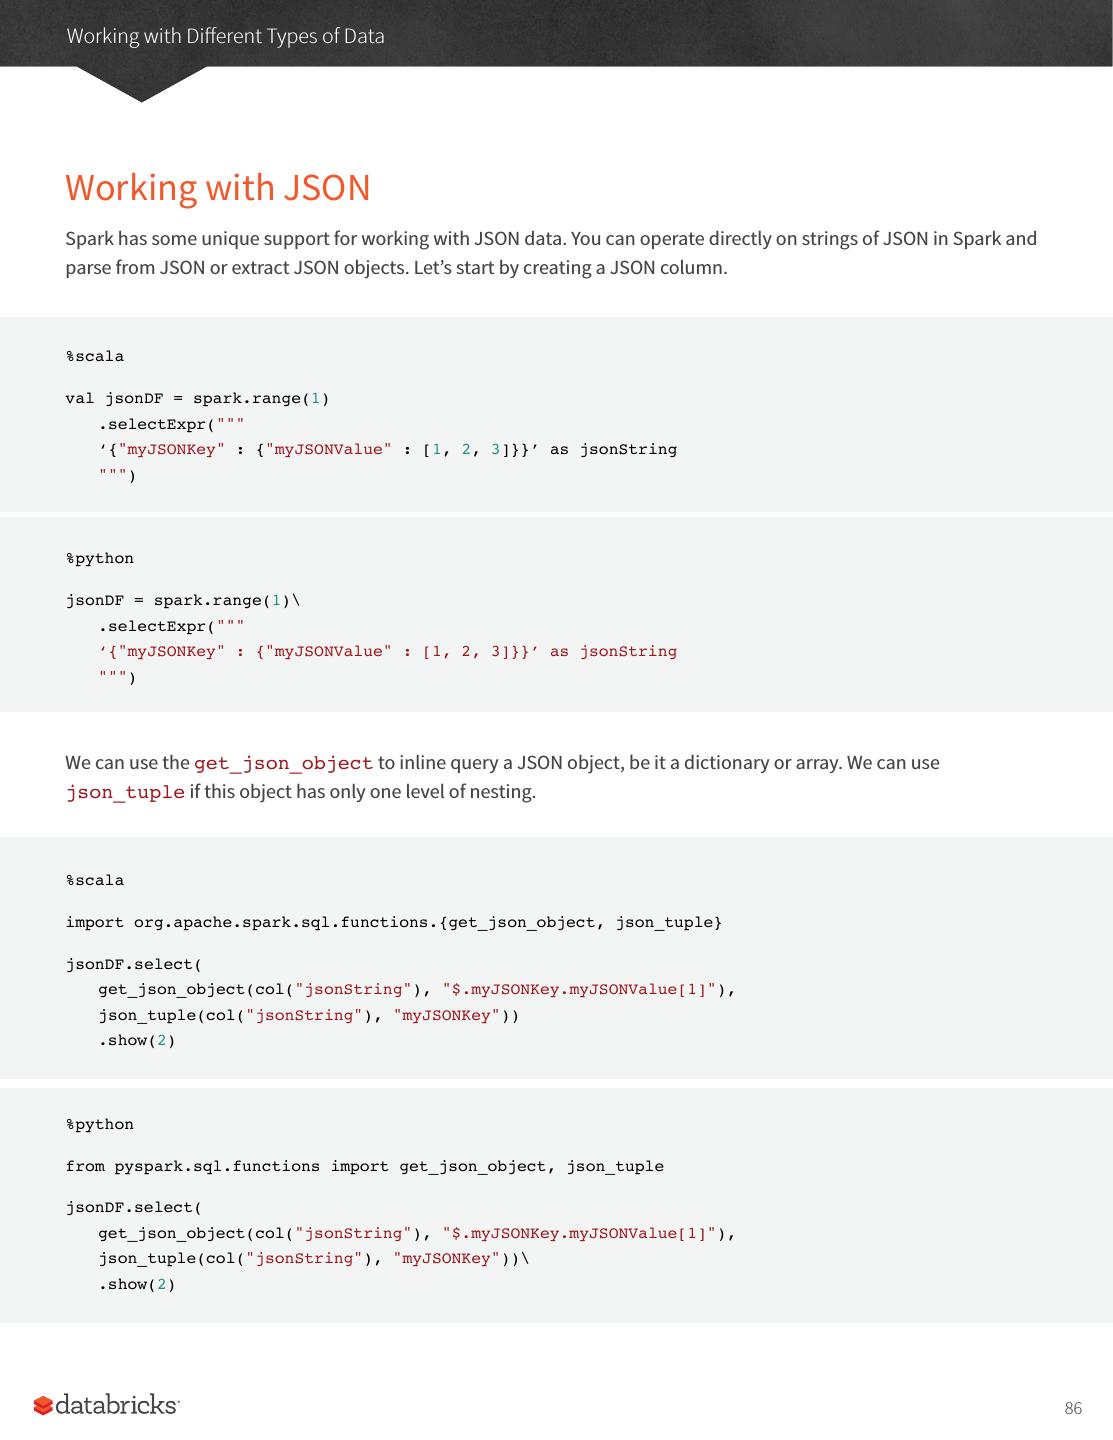Screen dimensions: 1113x1440
Task: Click the %python label above "jsonDF = spark.range(1)\"
Action: tap(100, 558)
